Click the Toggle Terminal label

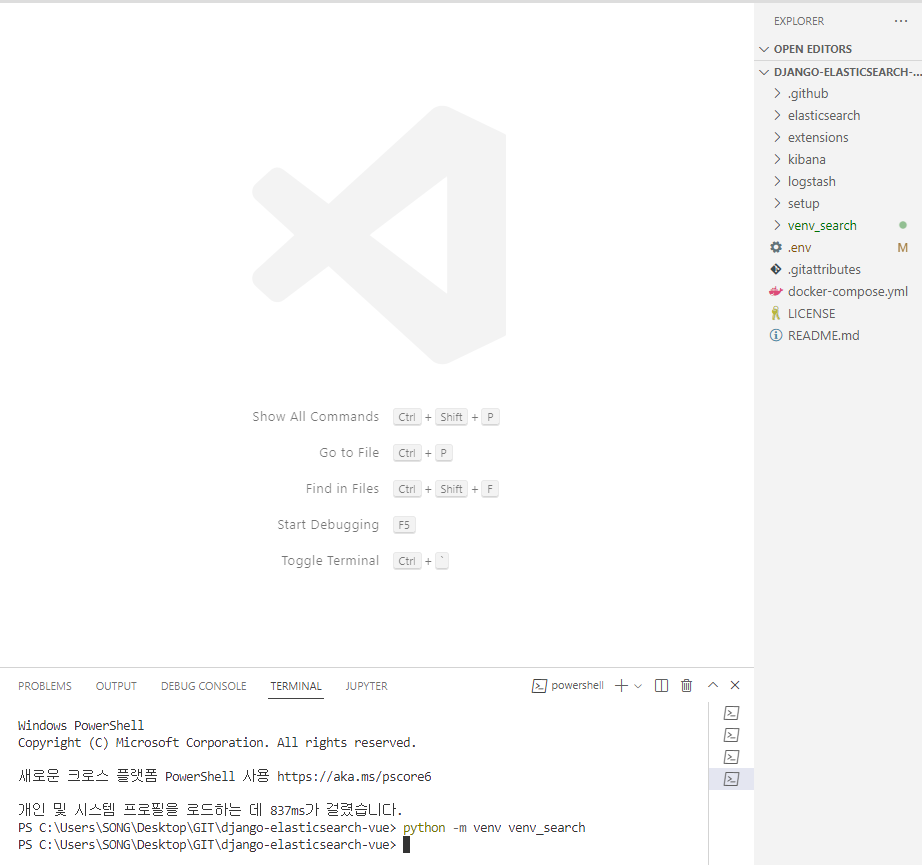click(x=330, y=561)
